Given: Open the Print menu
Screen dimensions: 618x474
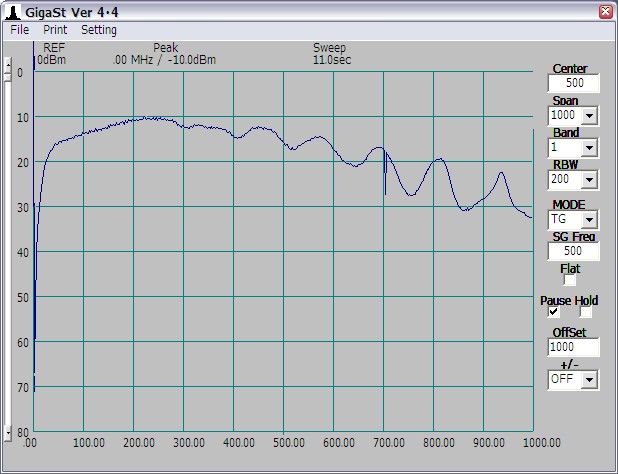Looking at the screenshot, I should click(x=55, y=30).
